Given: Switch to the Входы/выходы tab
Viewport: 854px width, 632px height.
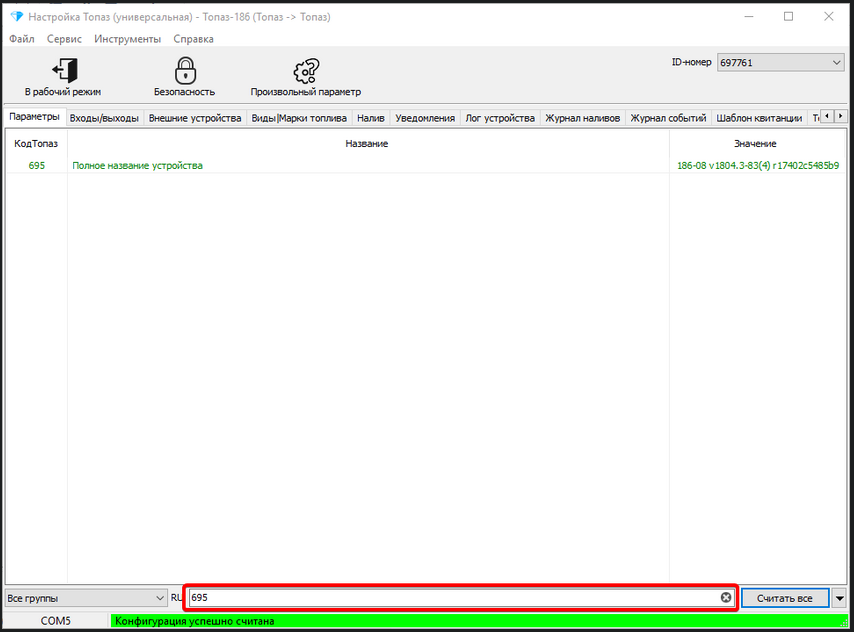Looking at the screenshot, I should [104, 118].
